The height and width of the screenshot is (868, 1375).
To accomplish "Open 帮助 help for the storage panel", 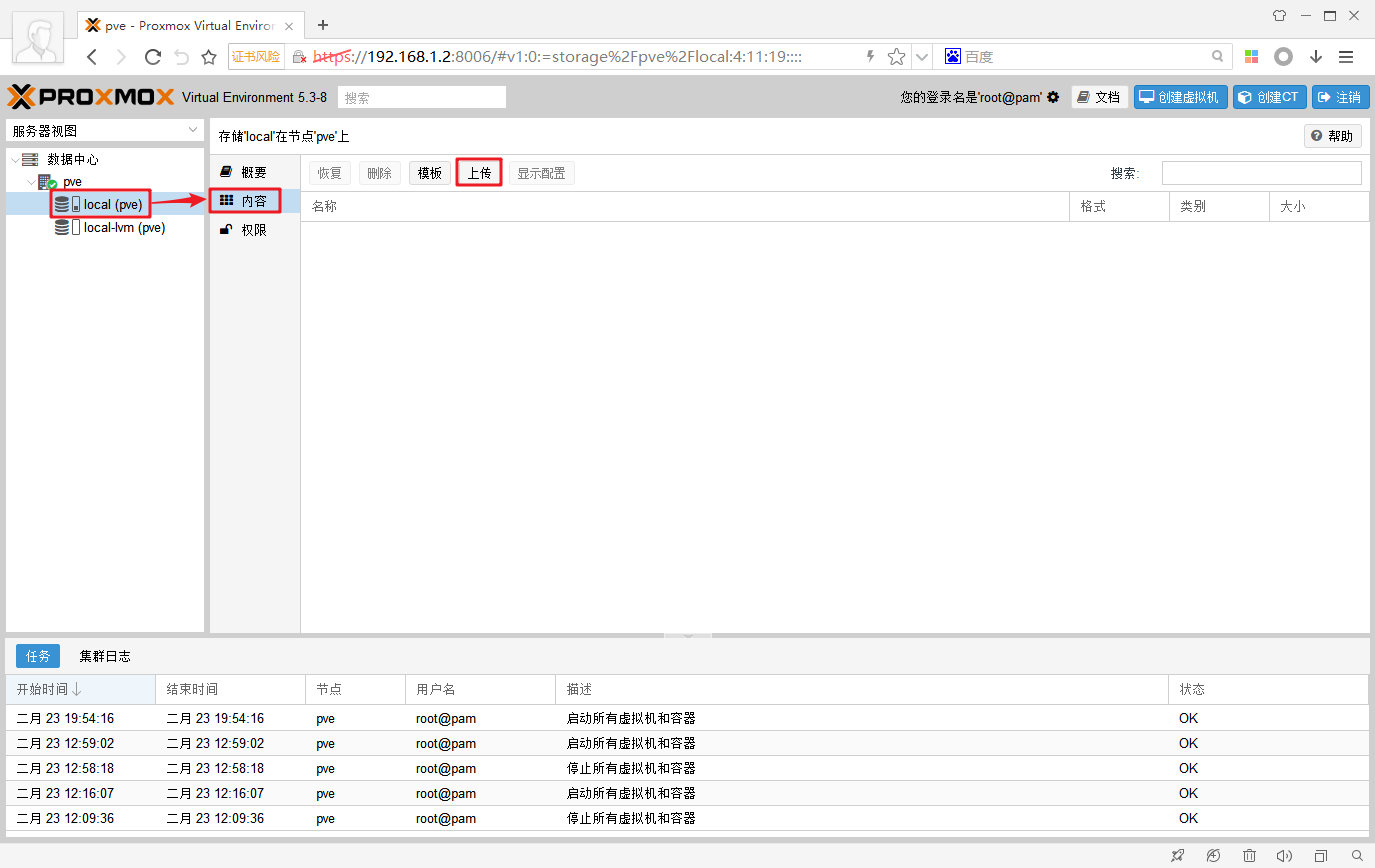I will [x=1332, y=136].
